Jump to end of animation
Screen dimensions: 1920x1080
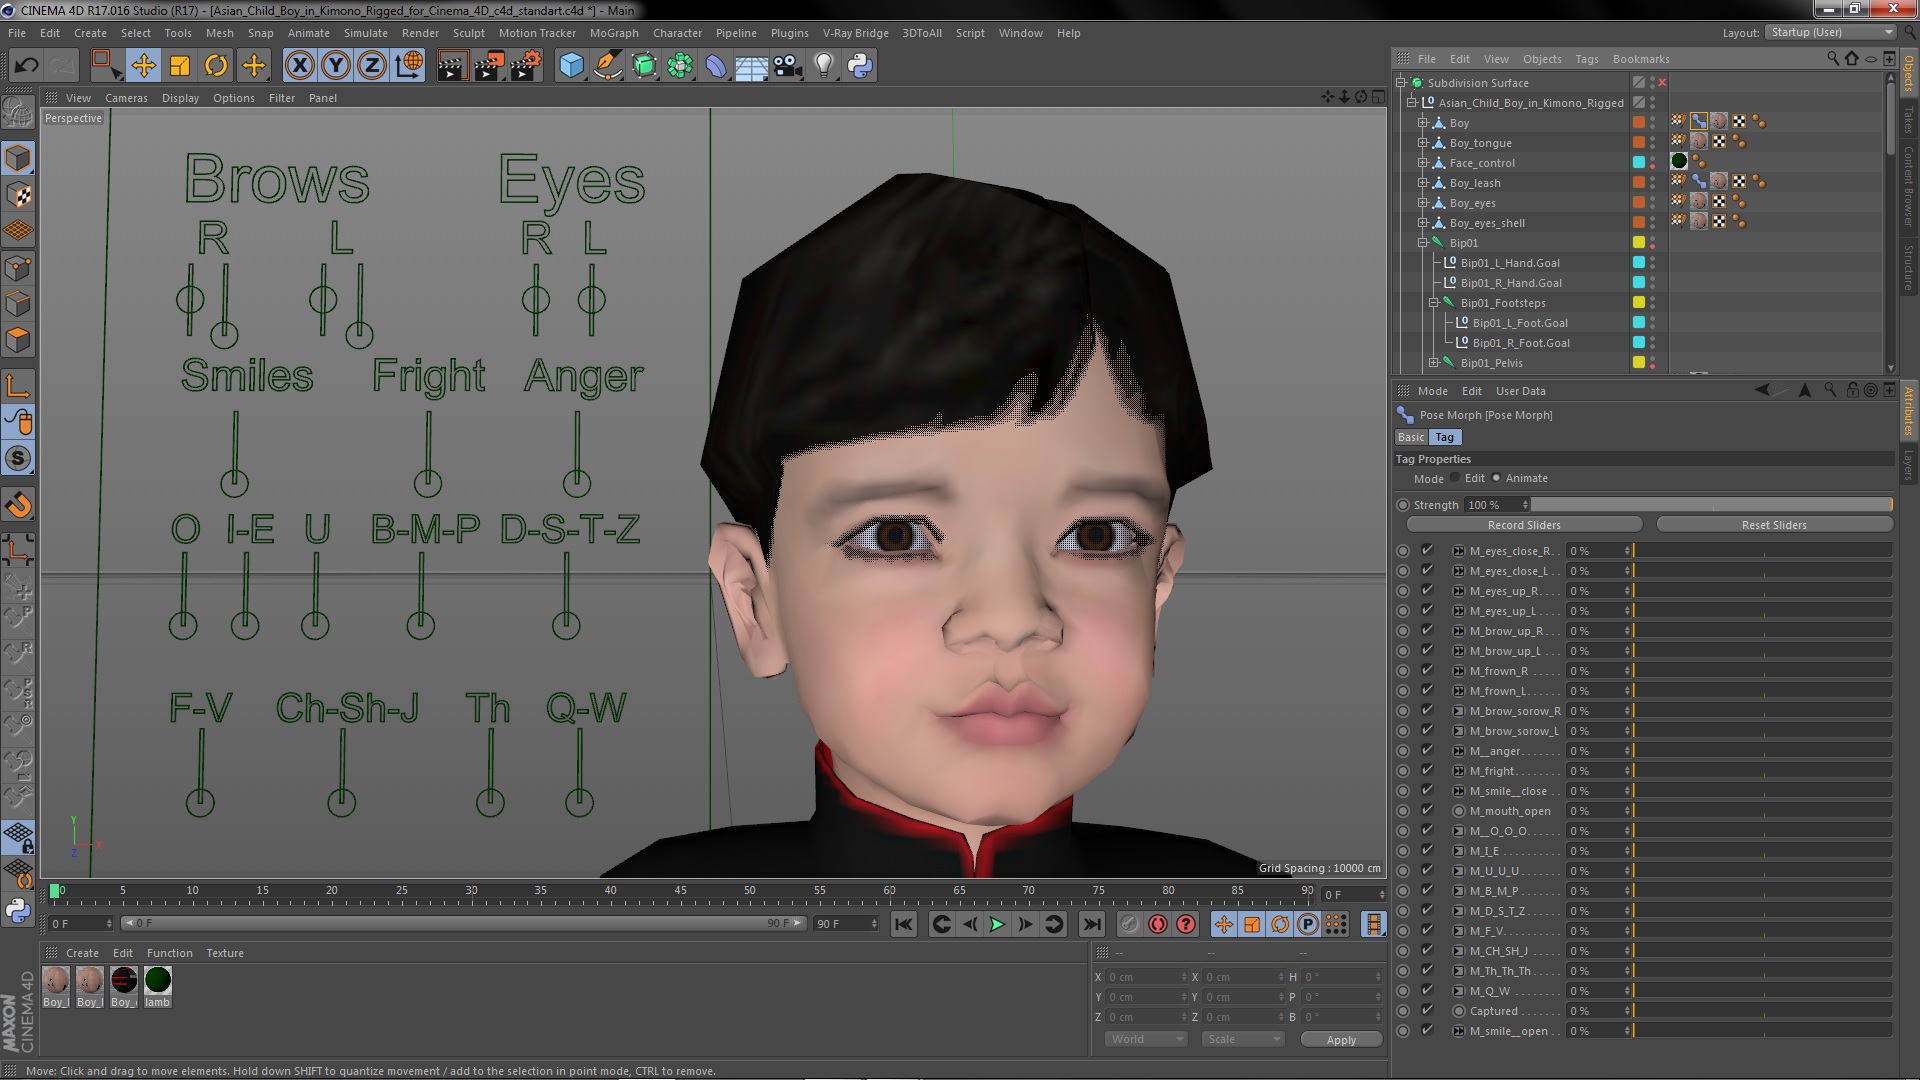pos(1092,924)
